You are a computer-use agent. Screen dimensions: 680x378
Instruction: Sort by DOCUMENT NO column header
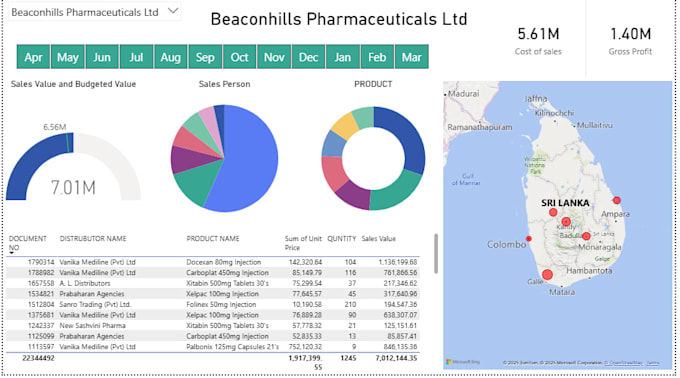click(x=27, y=243)
